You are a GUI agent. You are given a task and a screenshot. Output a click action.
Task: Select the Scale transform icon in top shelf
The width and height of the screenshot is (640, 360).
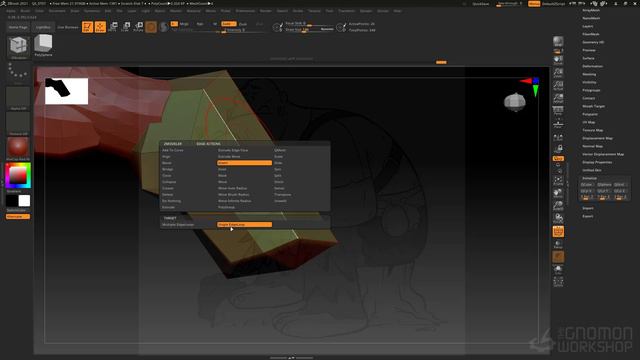[x=126, y=27]
